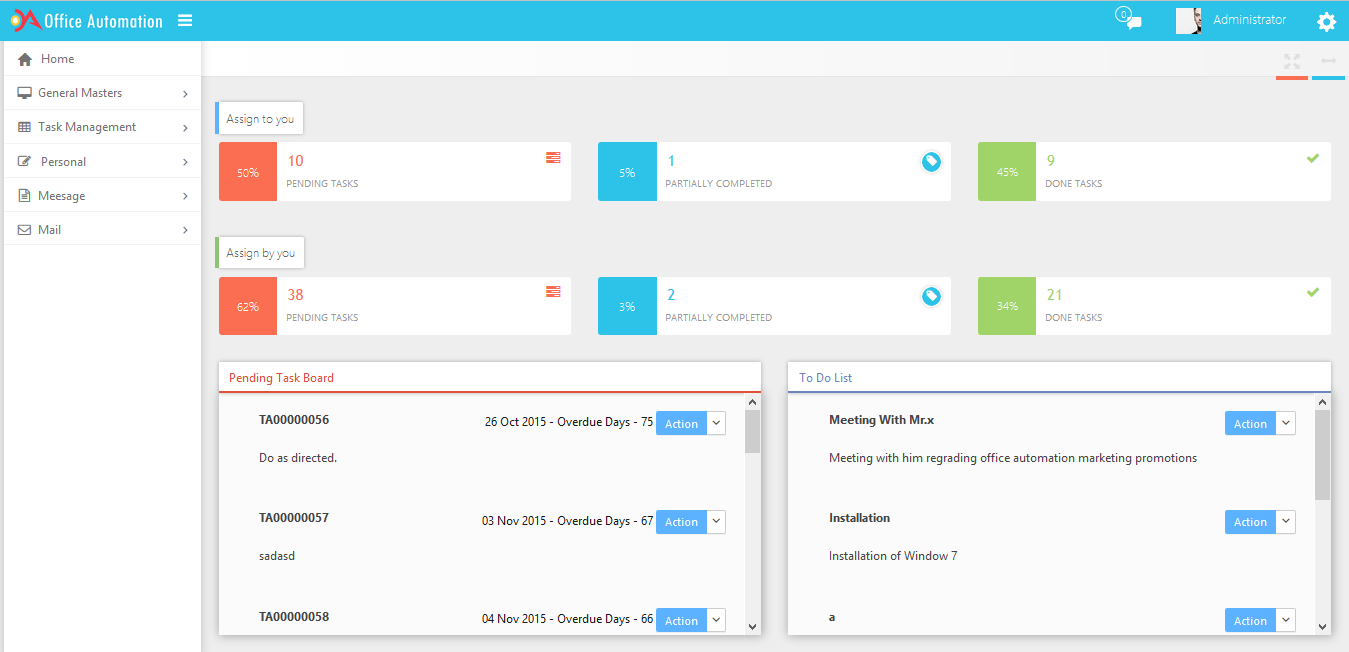The width and height of the screenshot is (1349, 652).
Task: Select Meesage menu item
Action: point(102,195)
